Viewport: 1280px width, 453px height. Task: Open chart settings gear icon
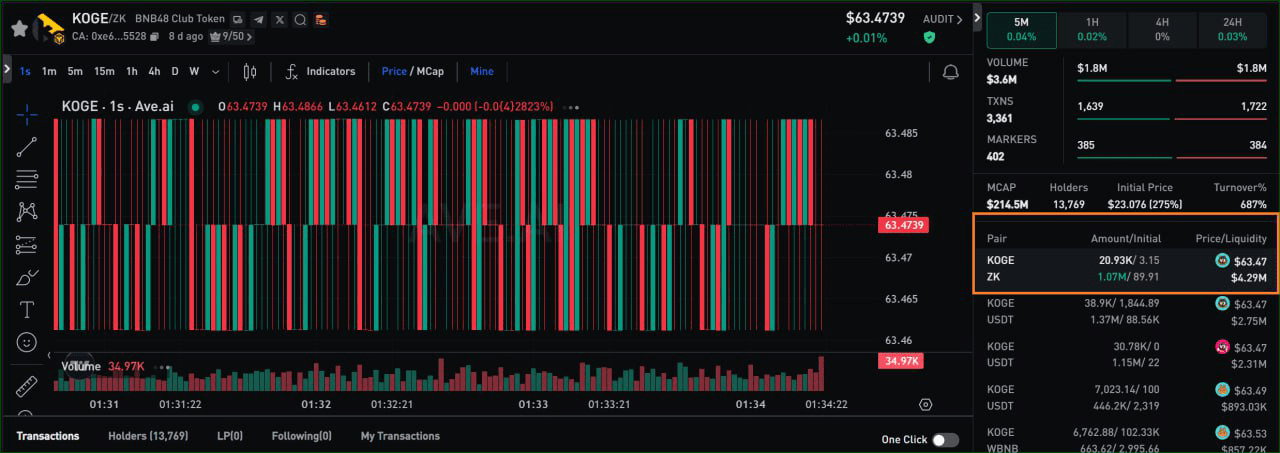pyautogui.click(x=925, y=405)
